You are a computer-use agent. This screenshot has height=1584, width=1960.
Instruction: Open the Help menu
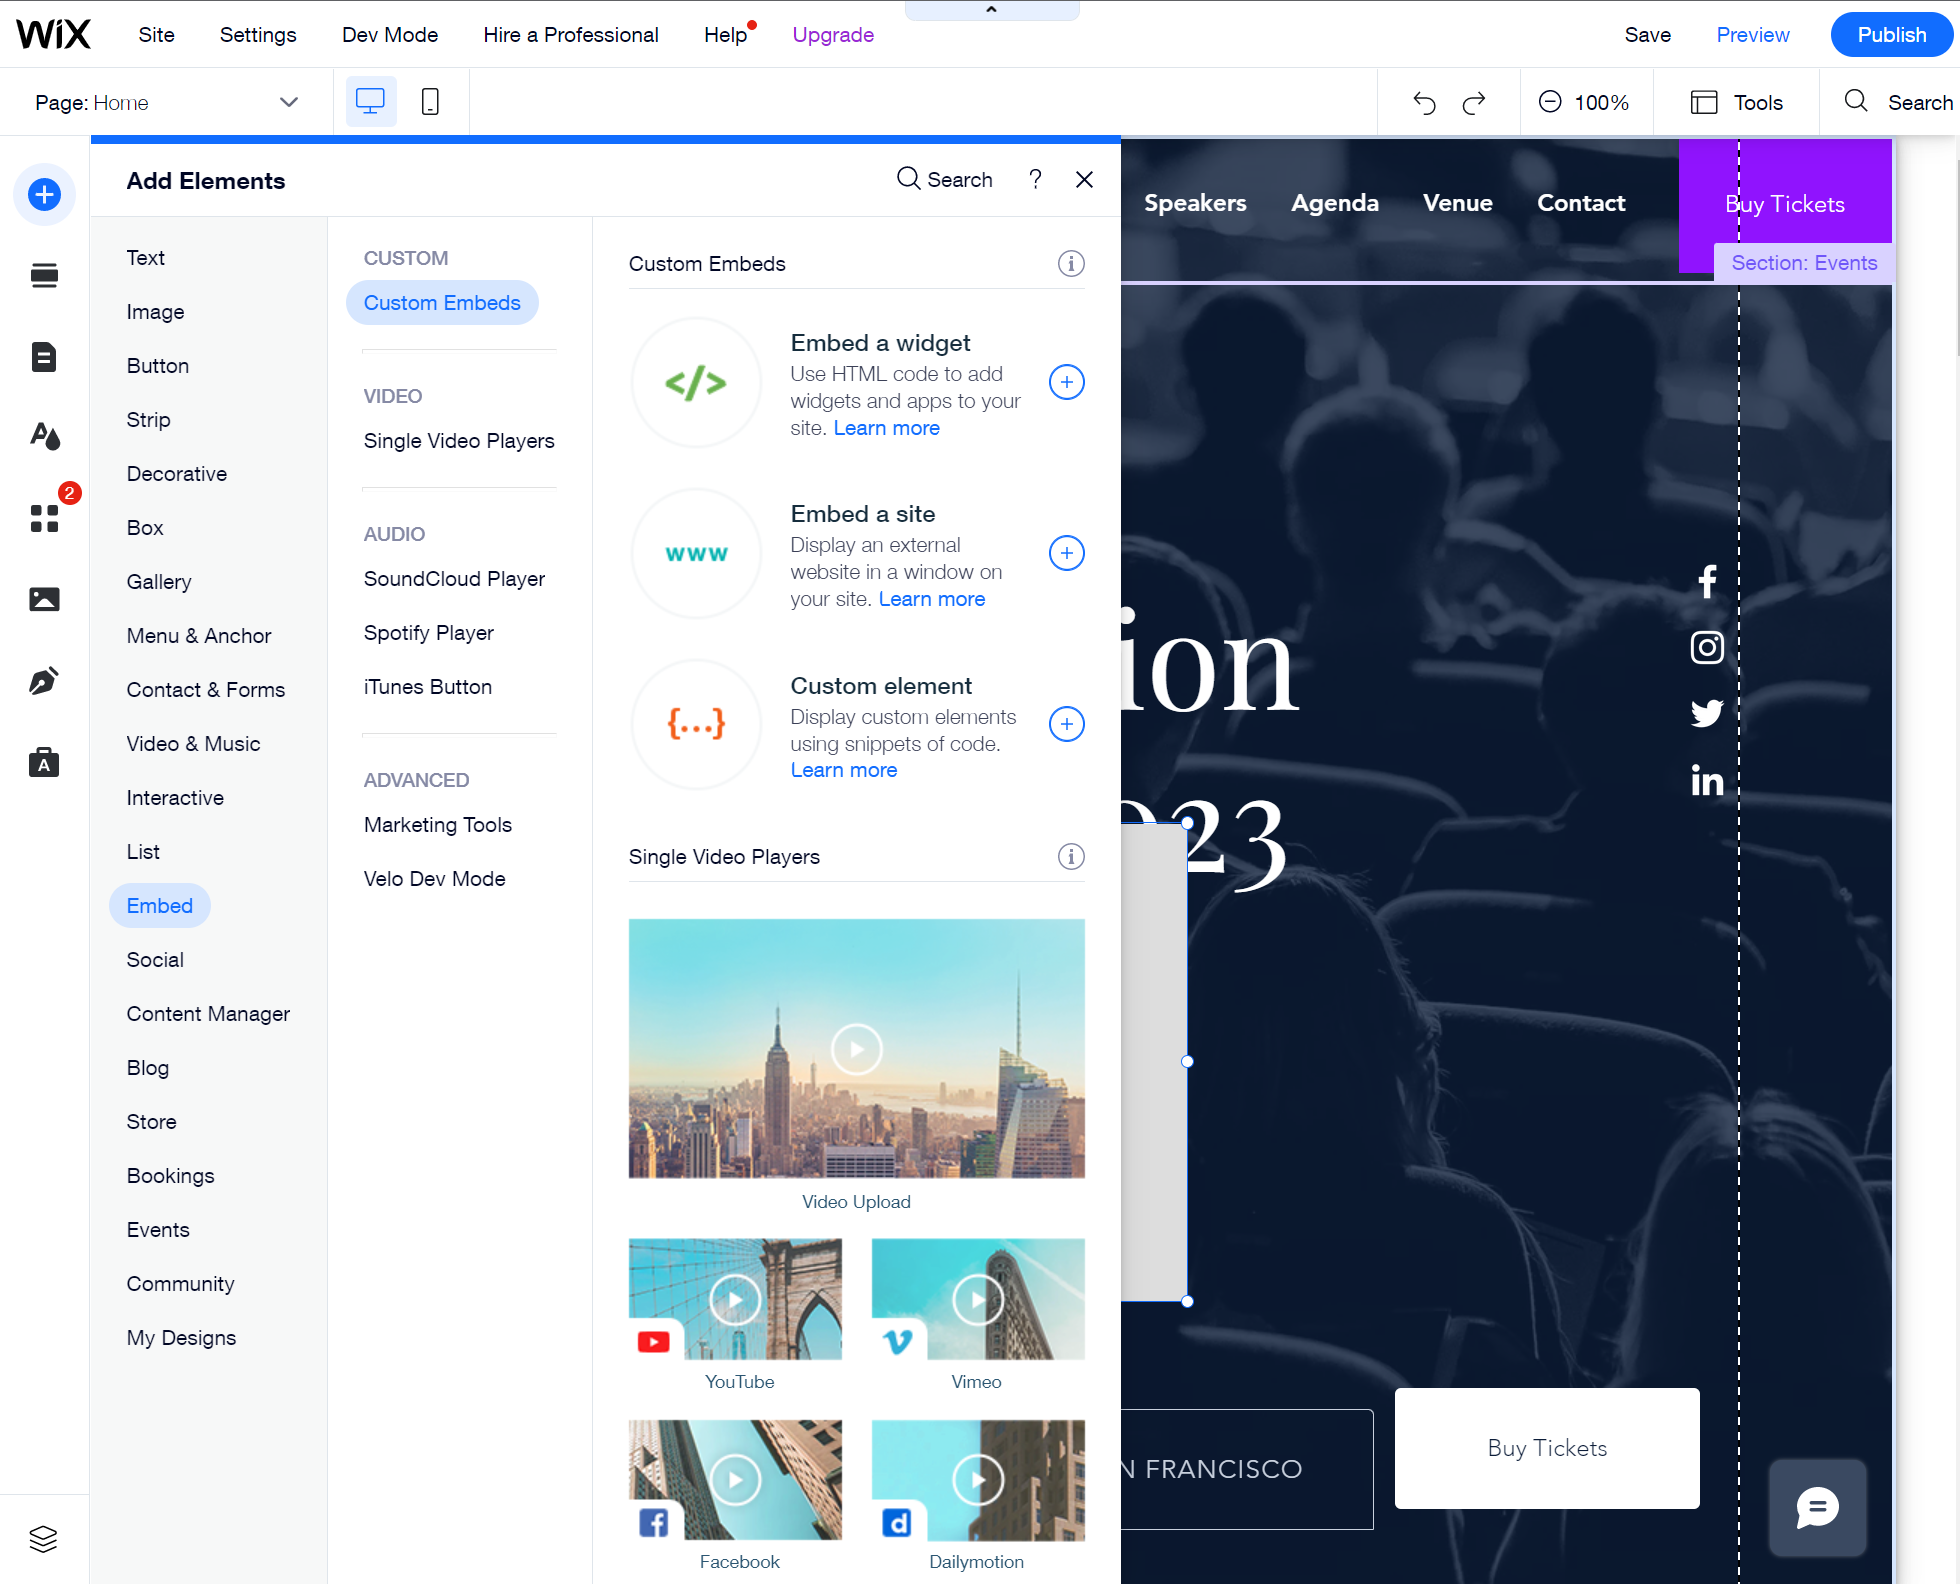[726, 35]
